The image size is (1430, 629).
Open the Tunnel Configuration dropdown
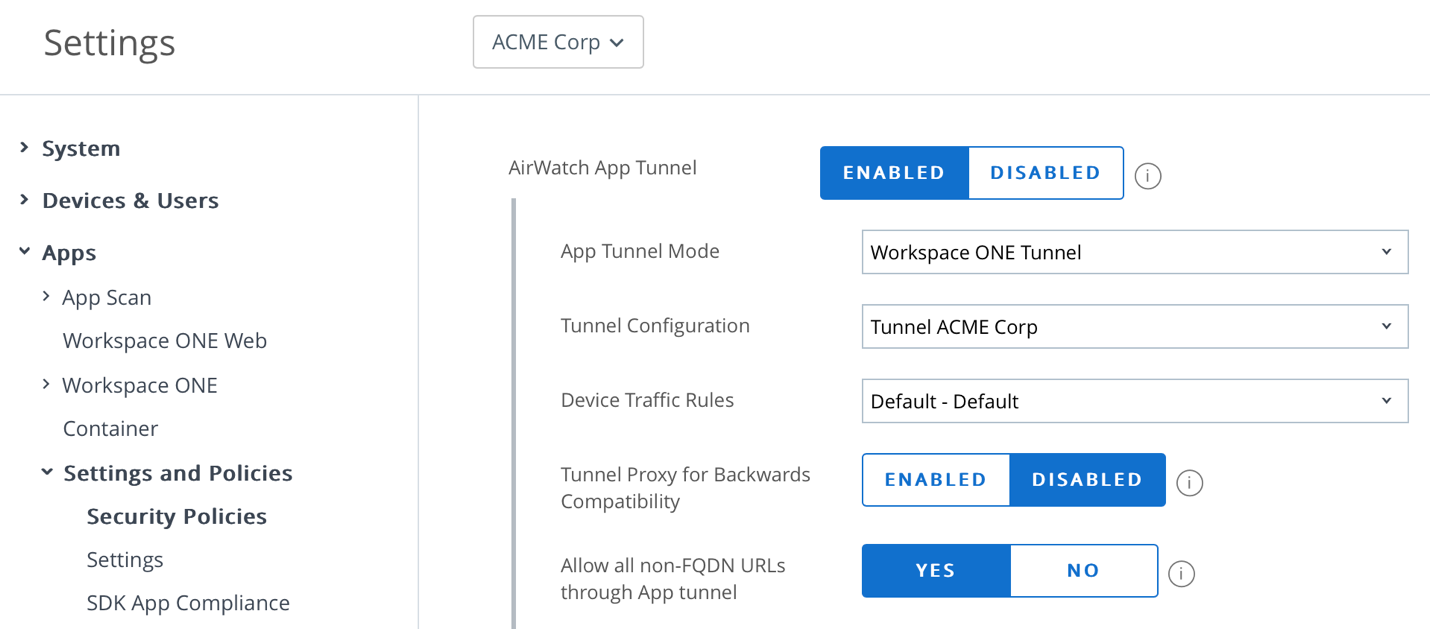(x=1134, y=327)
